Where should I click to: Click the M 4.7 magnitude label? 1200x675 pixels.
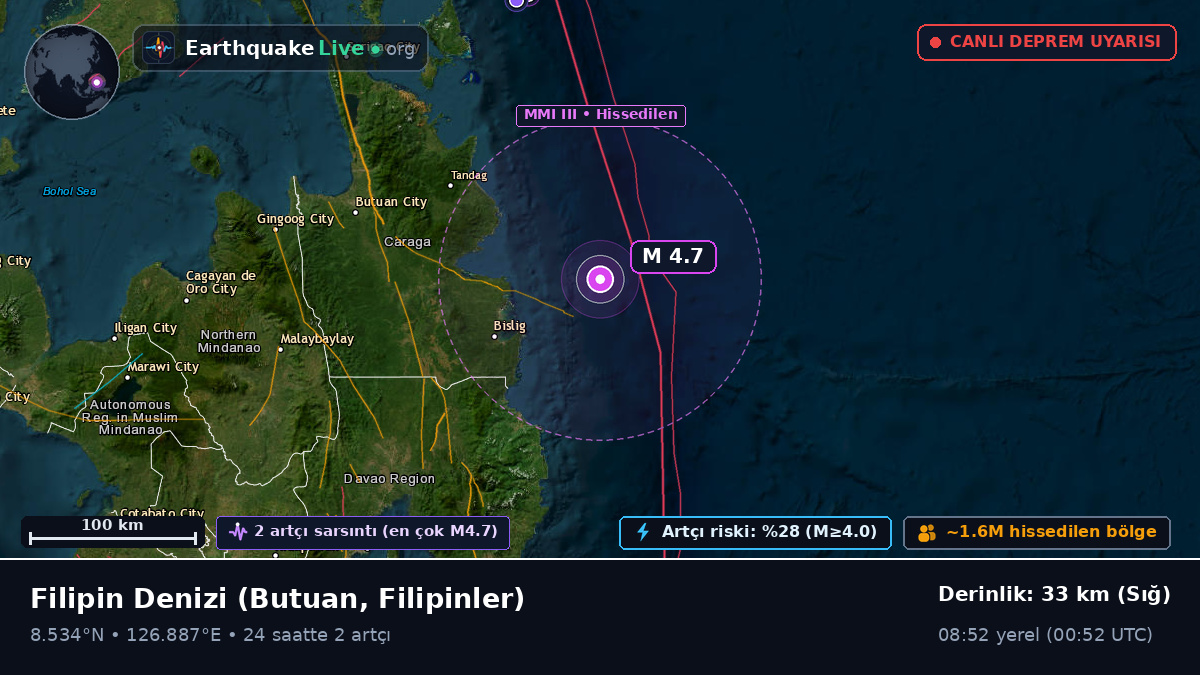673,257
